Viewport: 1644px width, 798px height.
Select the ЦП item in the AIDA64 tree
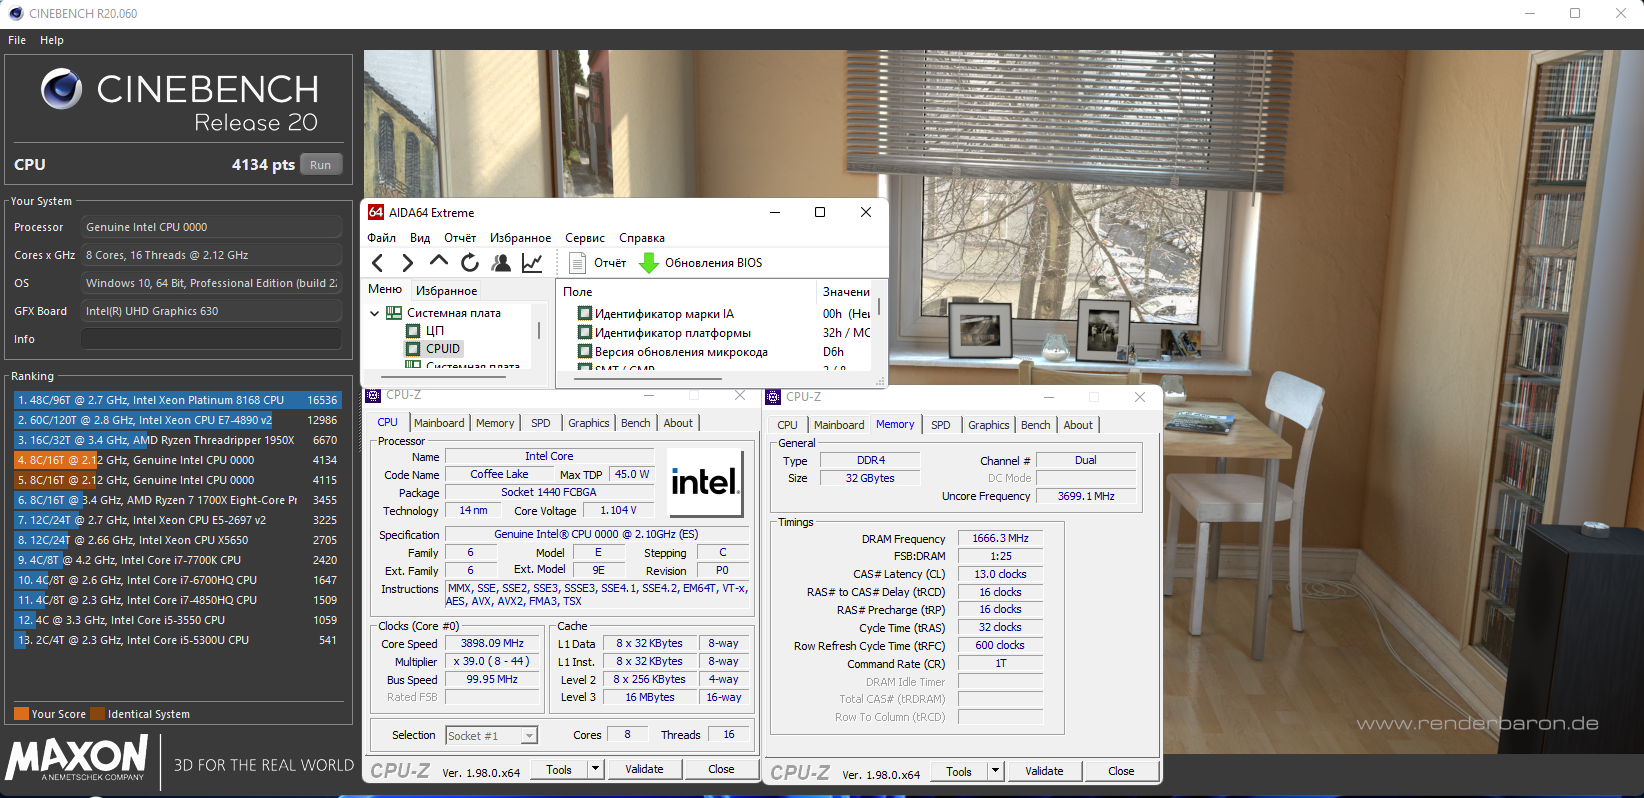434,331
